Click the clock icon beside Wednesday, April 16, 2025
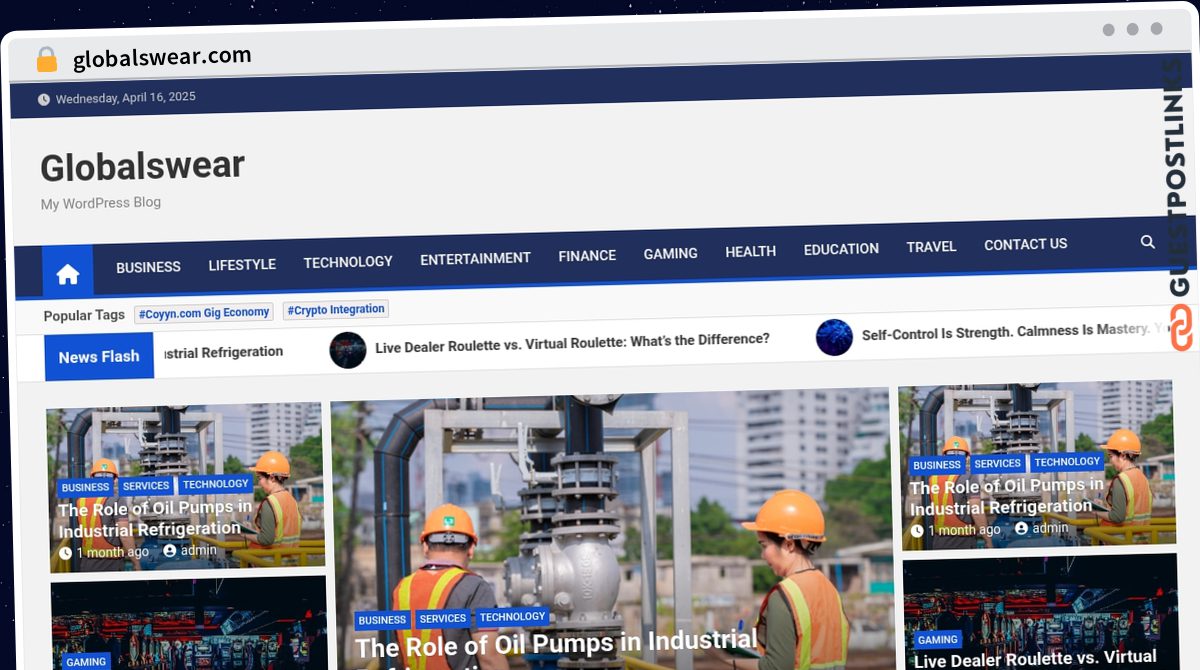The width and height of the screenshot is (1200, 670). tap(44, 100)
